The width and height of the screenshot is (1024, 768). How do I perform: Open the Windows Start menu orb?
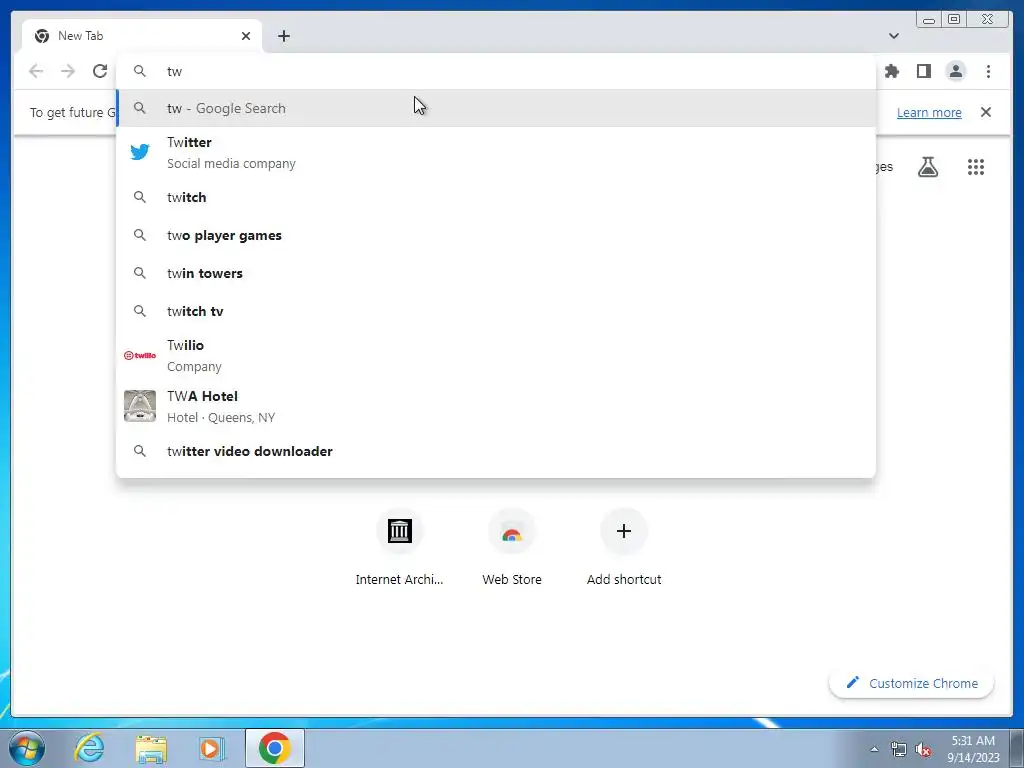coord(27,748)
